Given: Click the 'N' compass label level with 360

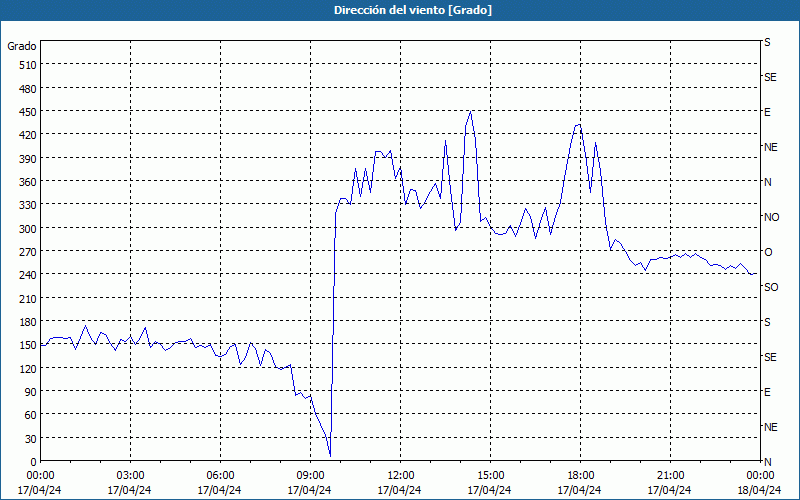Looking at the screenshot, I should point(767,182).
